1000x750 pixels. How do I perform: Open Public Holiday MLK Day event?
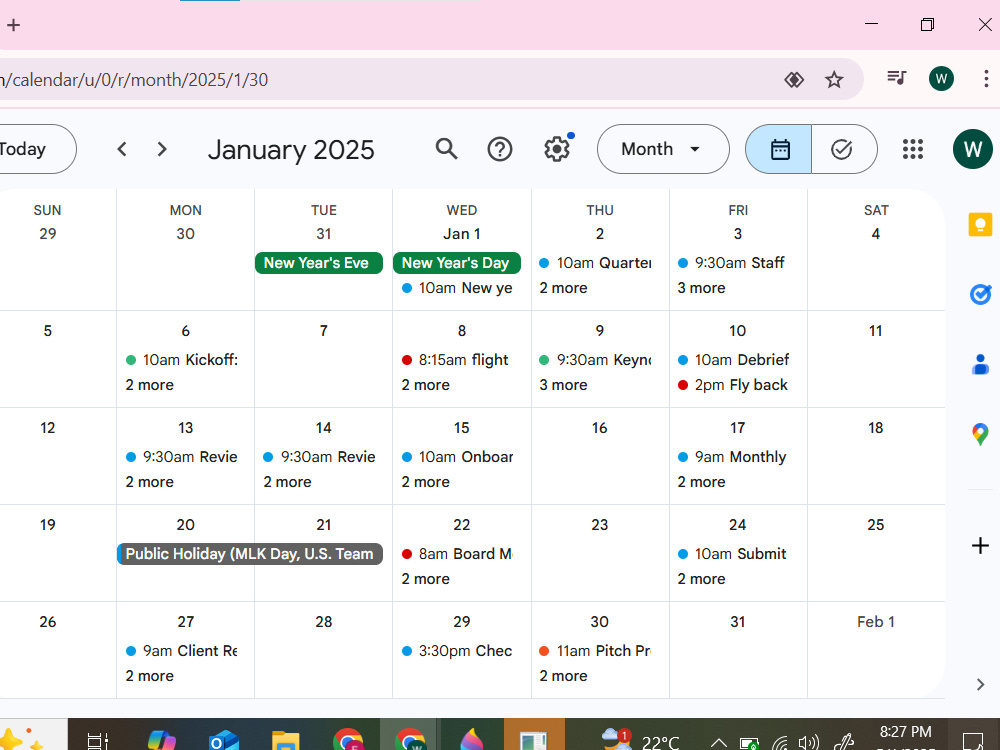[x=250, y=554]
